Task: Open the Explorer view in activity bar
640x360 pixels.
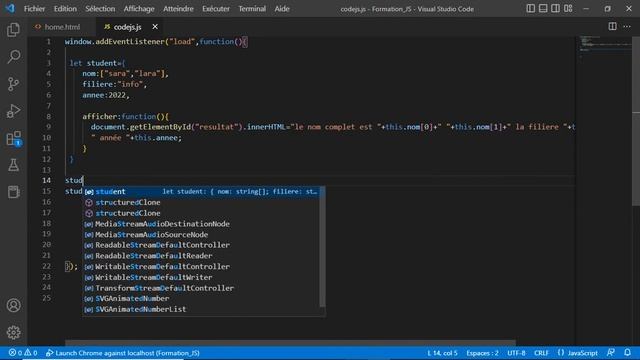Action: pos(13,30)
